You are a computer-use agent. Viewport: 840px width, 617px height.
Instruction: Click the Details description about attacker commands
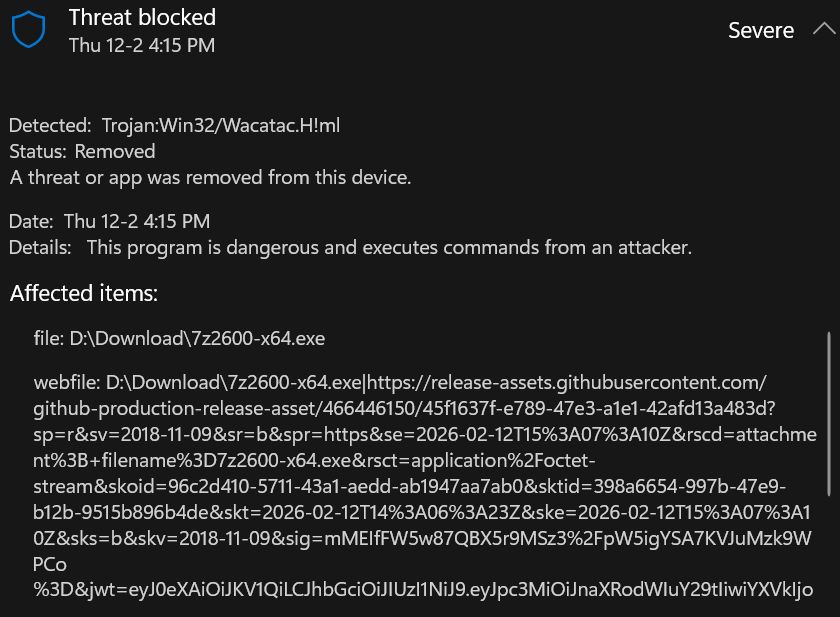[x=388, y=247]
